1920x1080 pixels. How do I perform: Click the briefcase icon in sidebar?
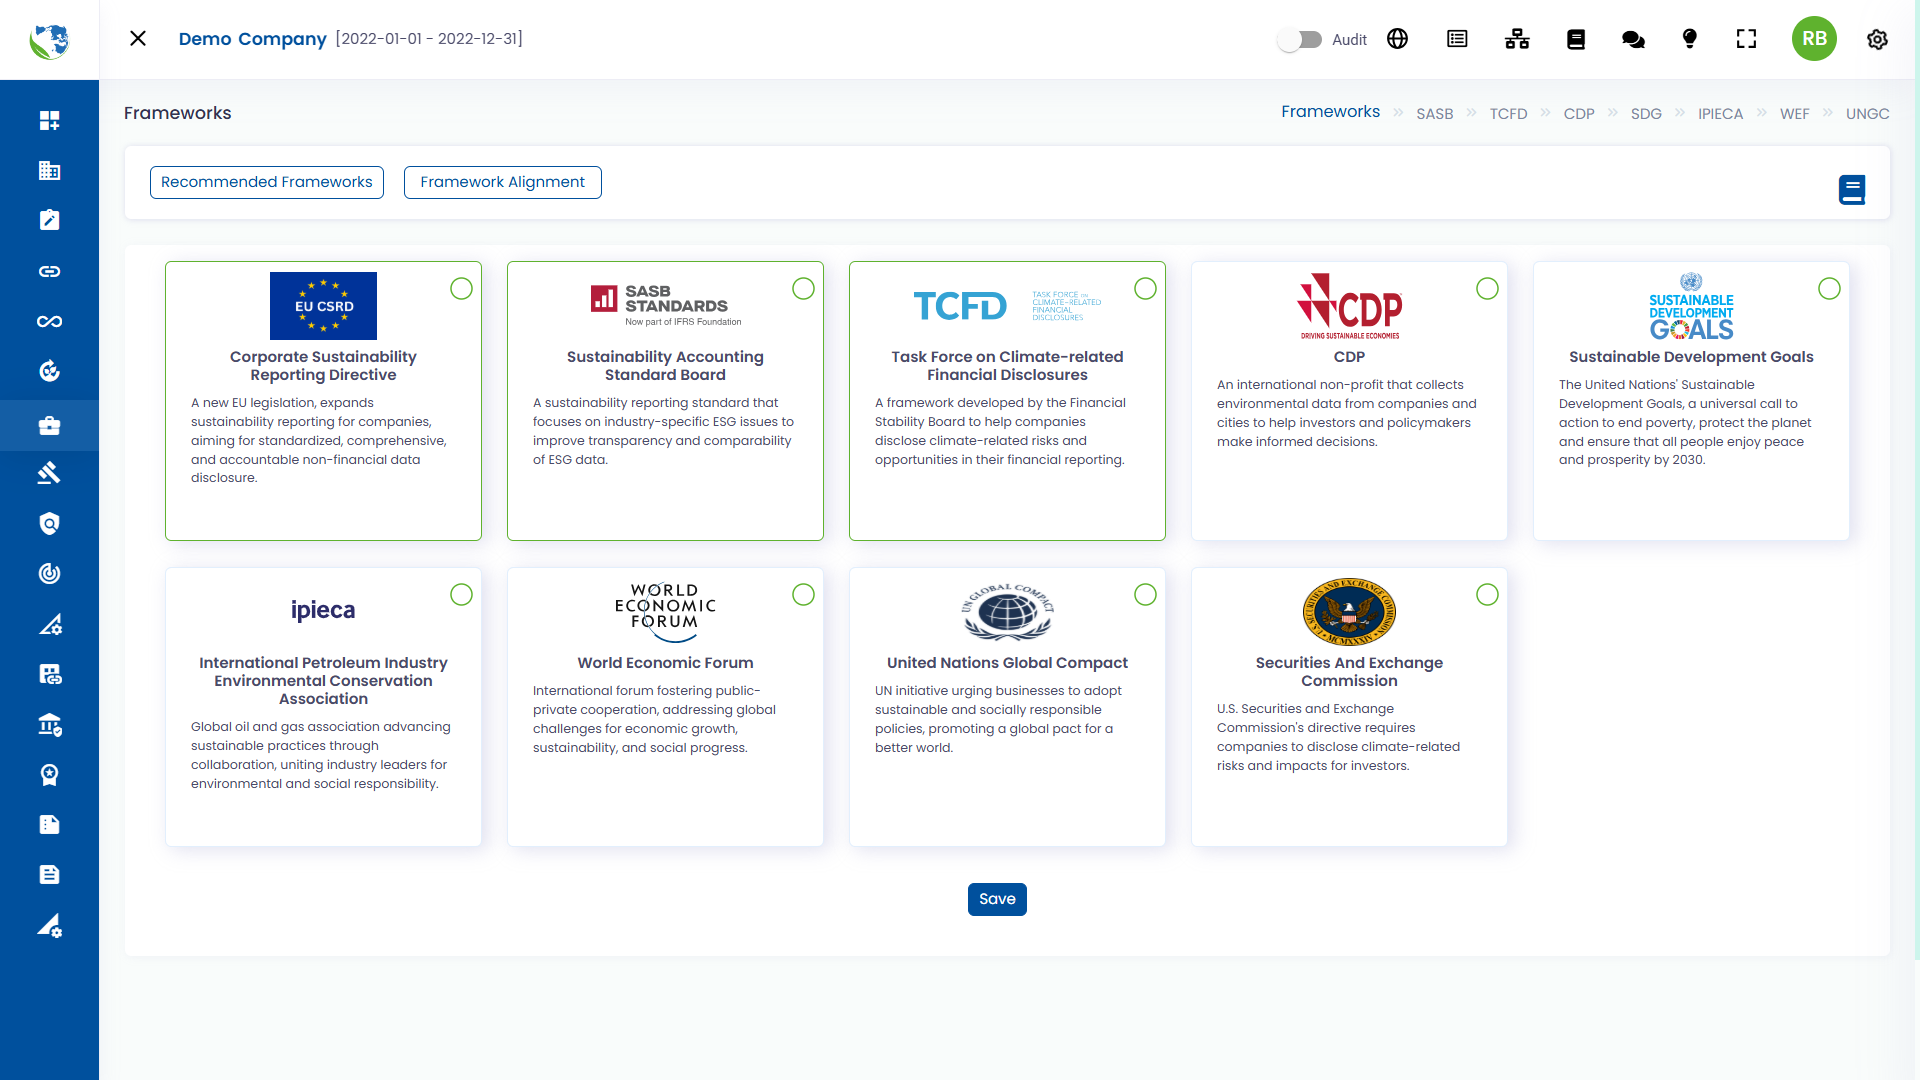pos(49,426)
